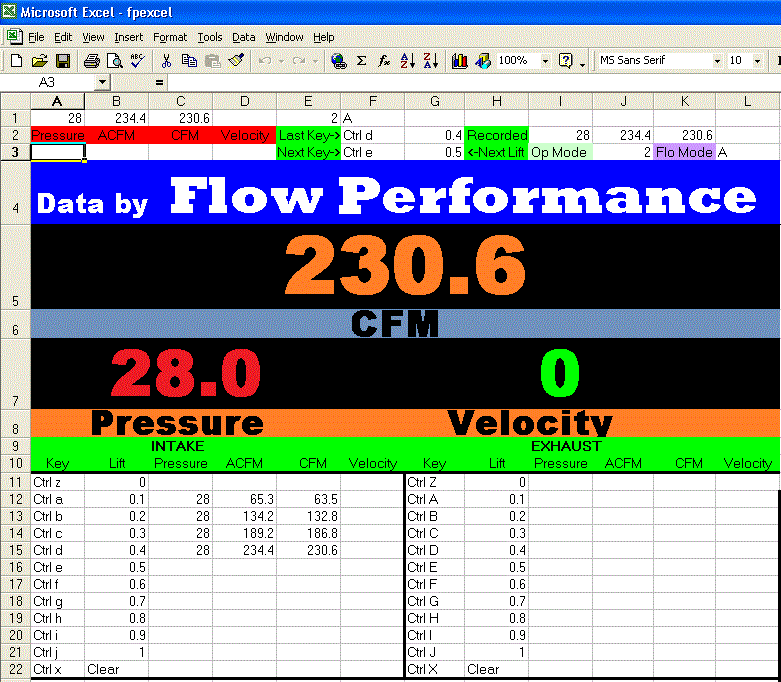
Task: Select column A header
Action: pos(57,102)
